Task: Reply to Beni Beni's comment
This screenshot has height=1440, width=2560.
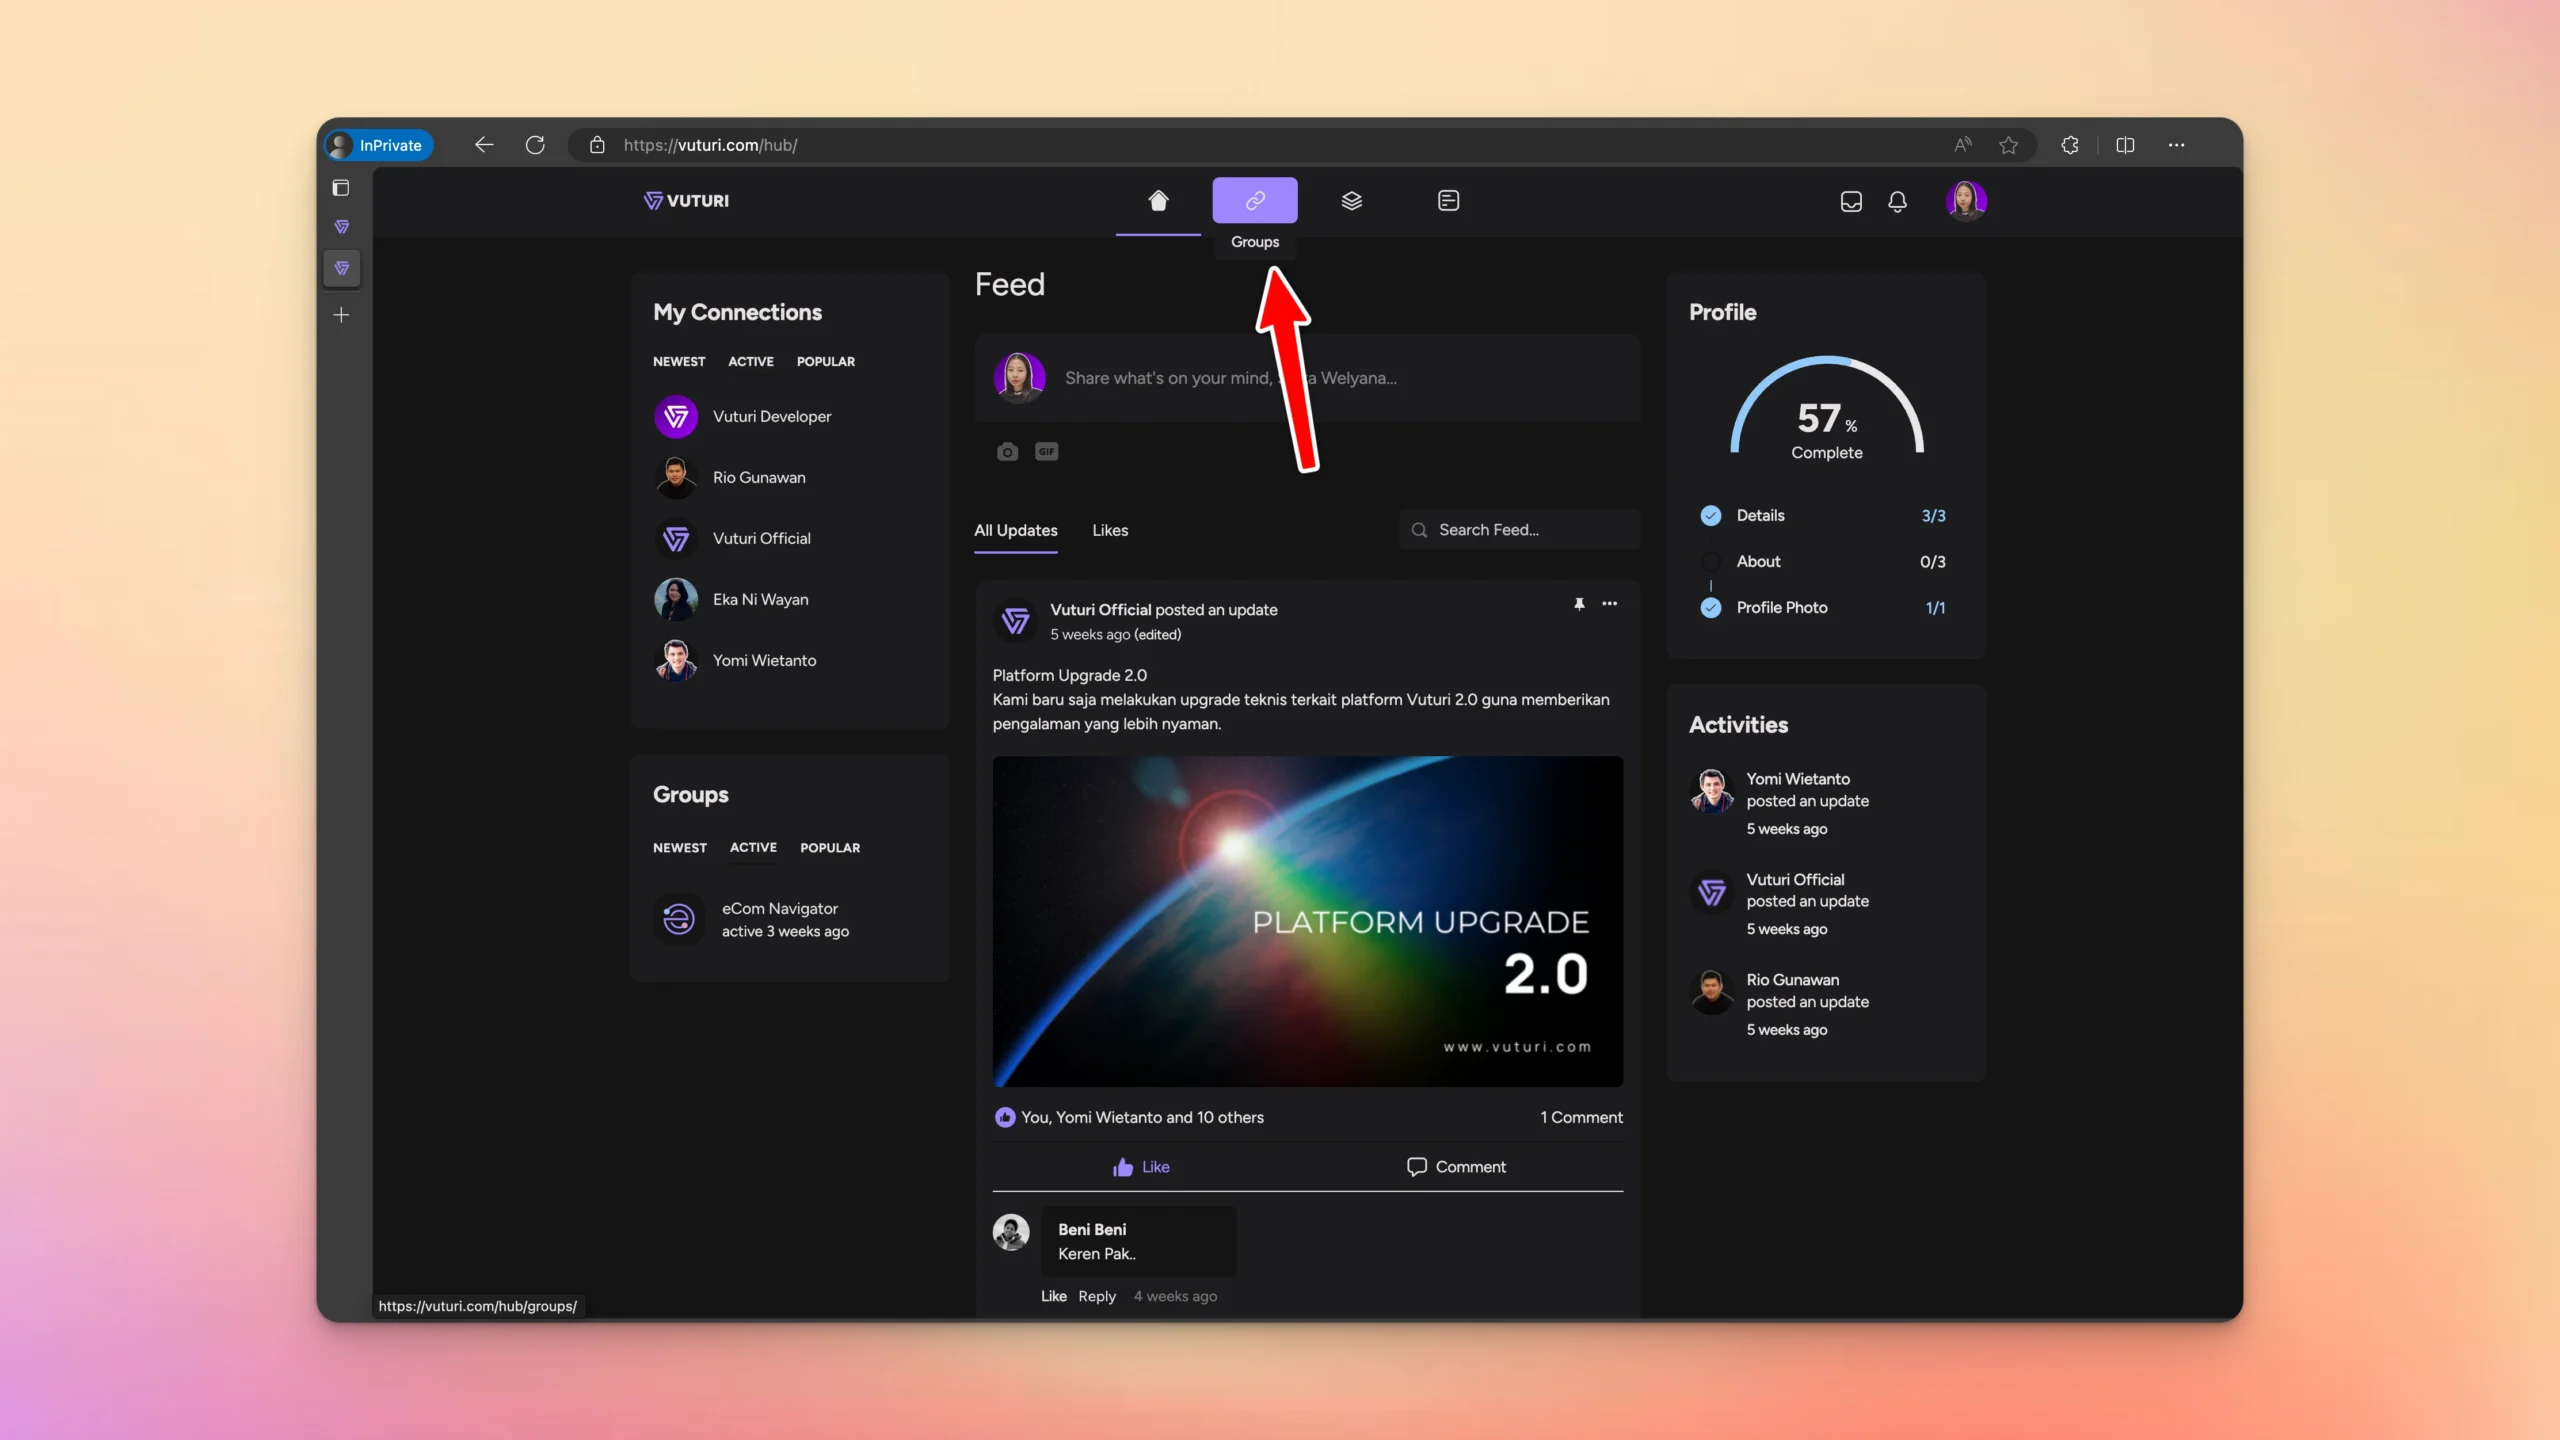Action: coord(1097,1297)
